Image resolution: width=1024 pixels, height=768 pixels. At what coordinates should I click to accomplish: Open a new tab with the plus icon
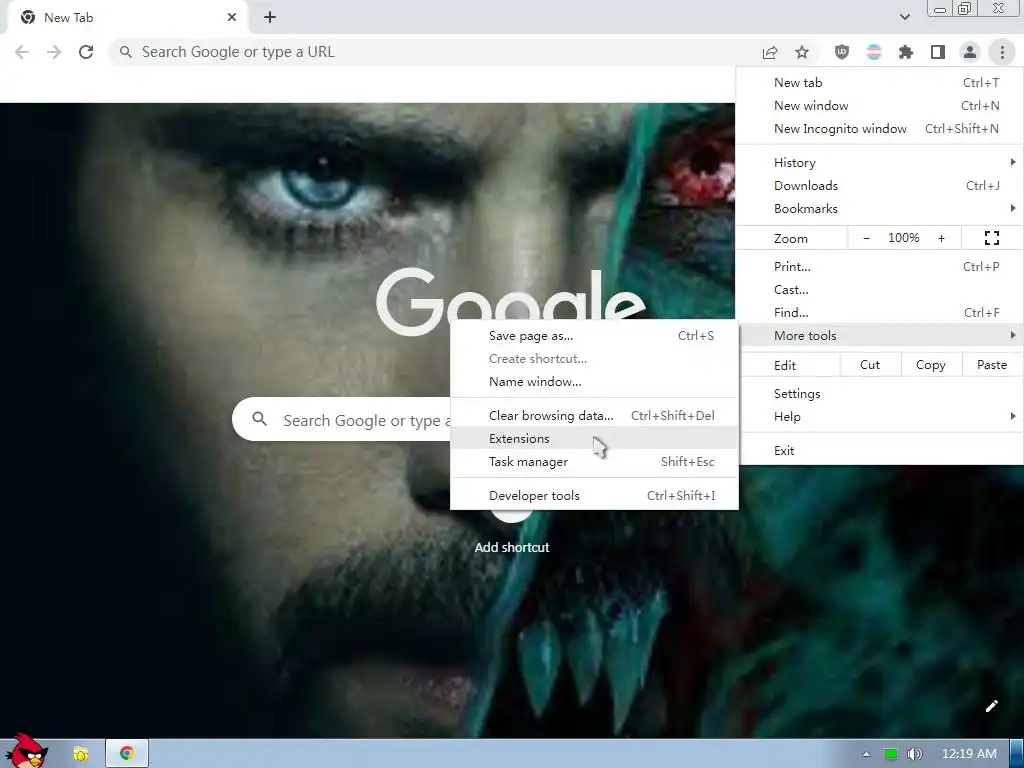tap(270, 18)
